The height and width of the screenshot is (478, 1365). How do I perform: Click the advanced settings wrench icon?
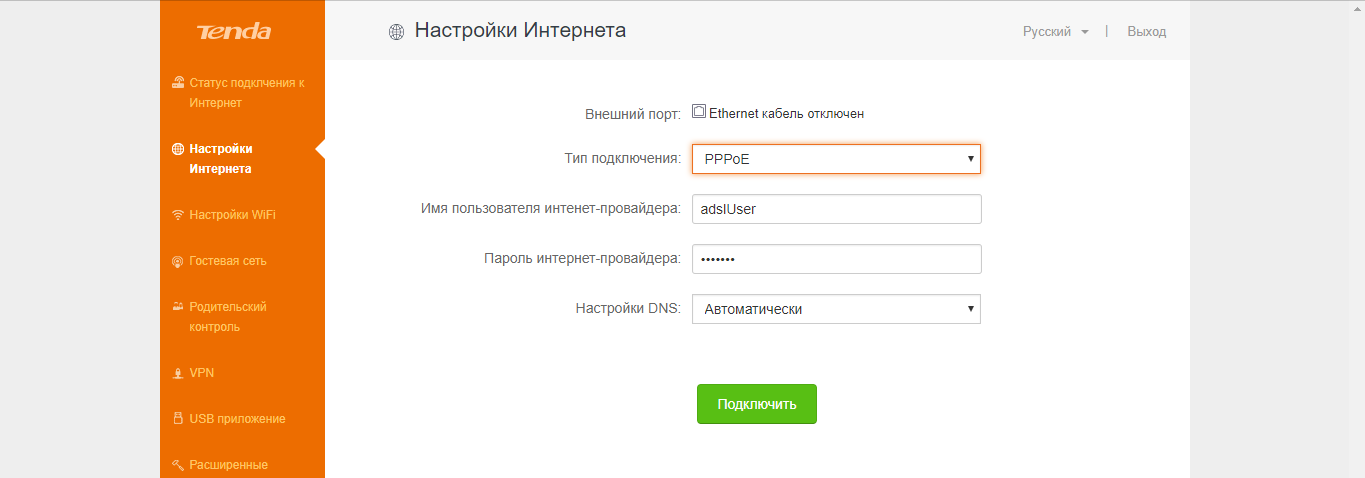pyautogui.click(x=178, y=465)
